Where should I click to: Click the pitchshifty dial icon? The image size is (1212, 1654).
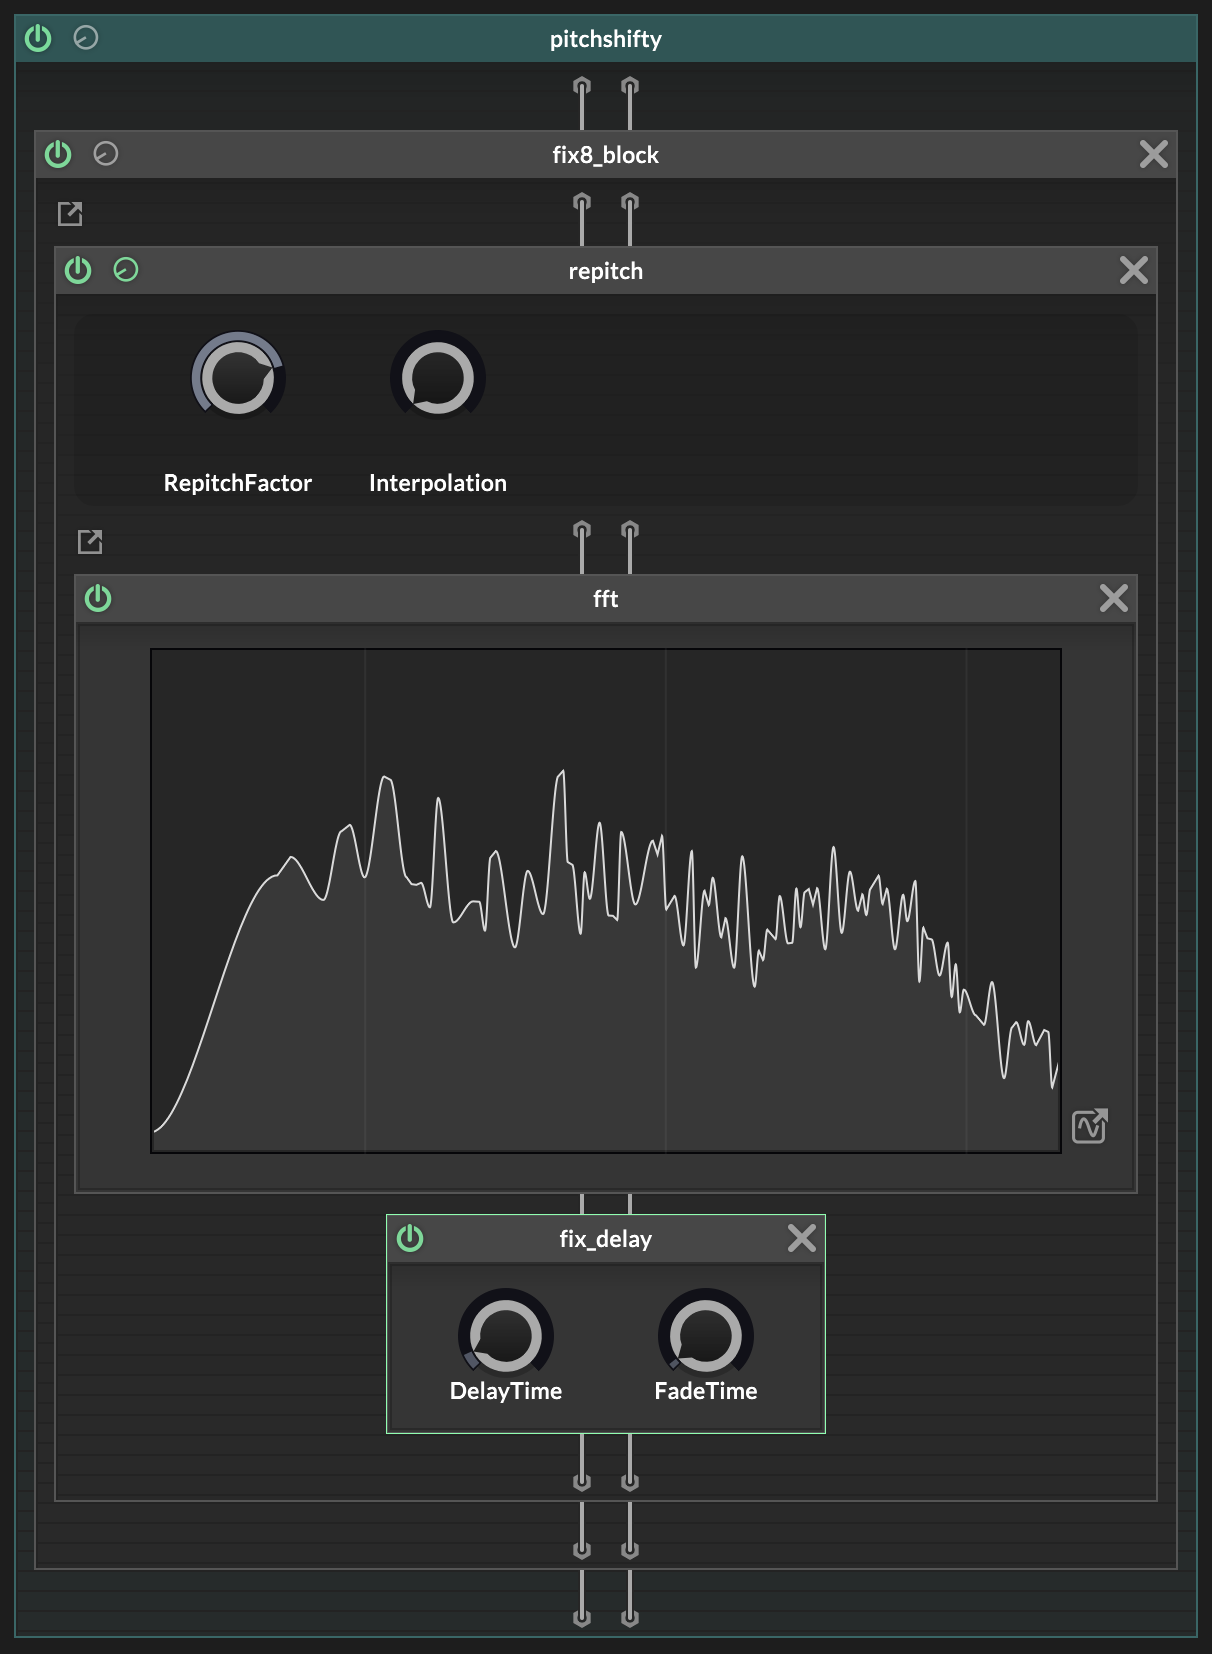86,38
